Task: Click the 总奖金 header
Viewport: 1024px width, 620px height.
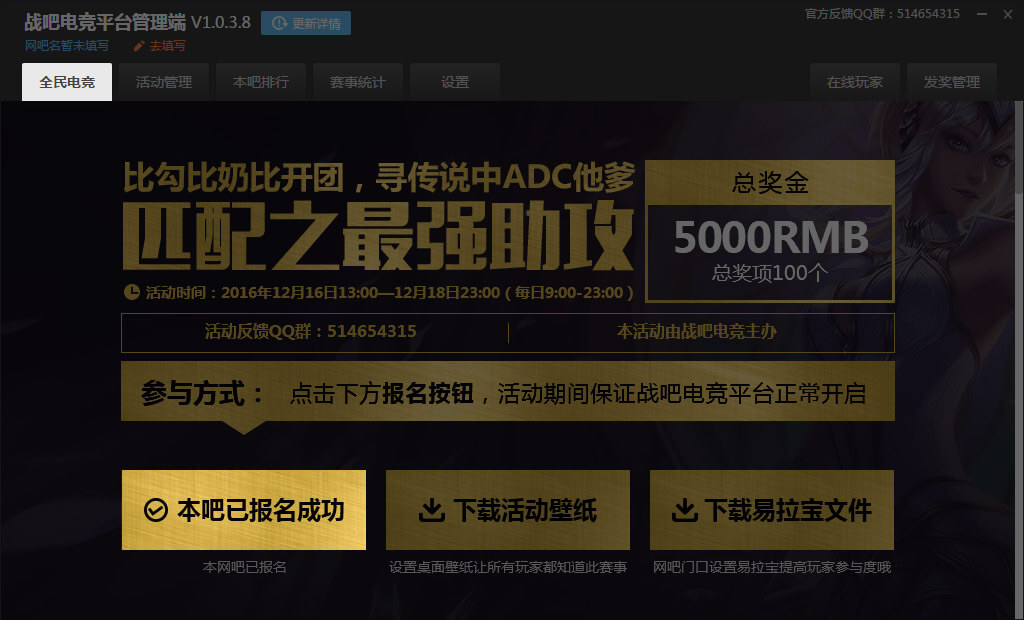Action: point(770,182)
